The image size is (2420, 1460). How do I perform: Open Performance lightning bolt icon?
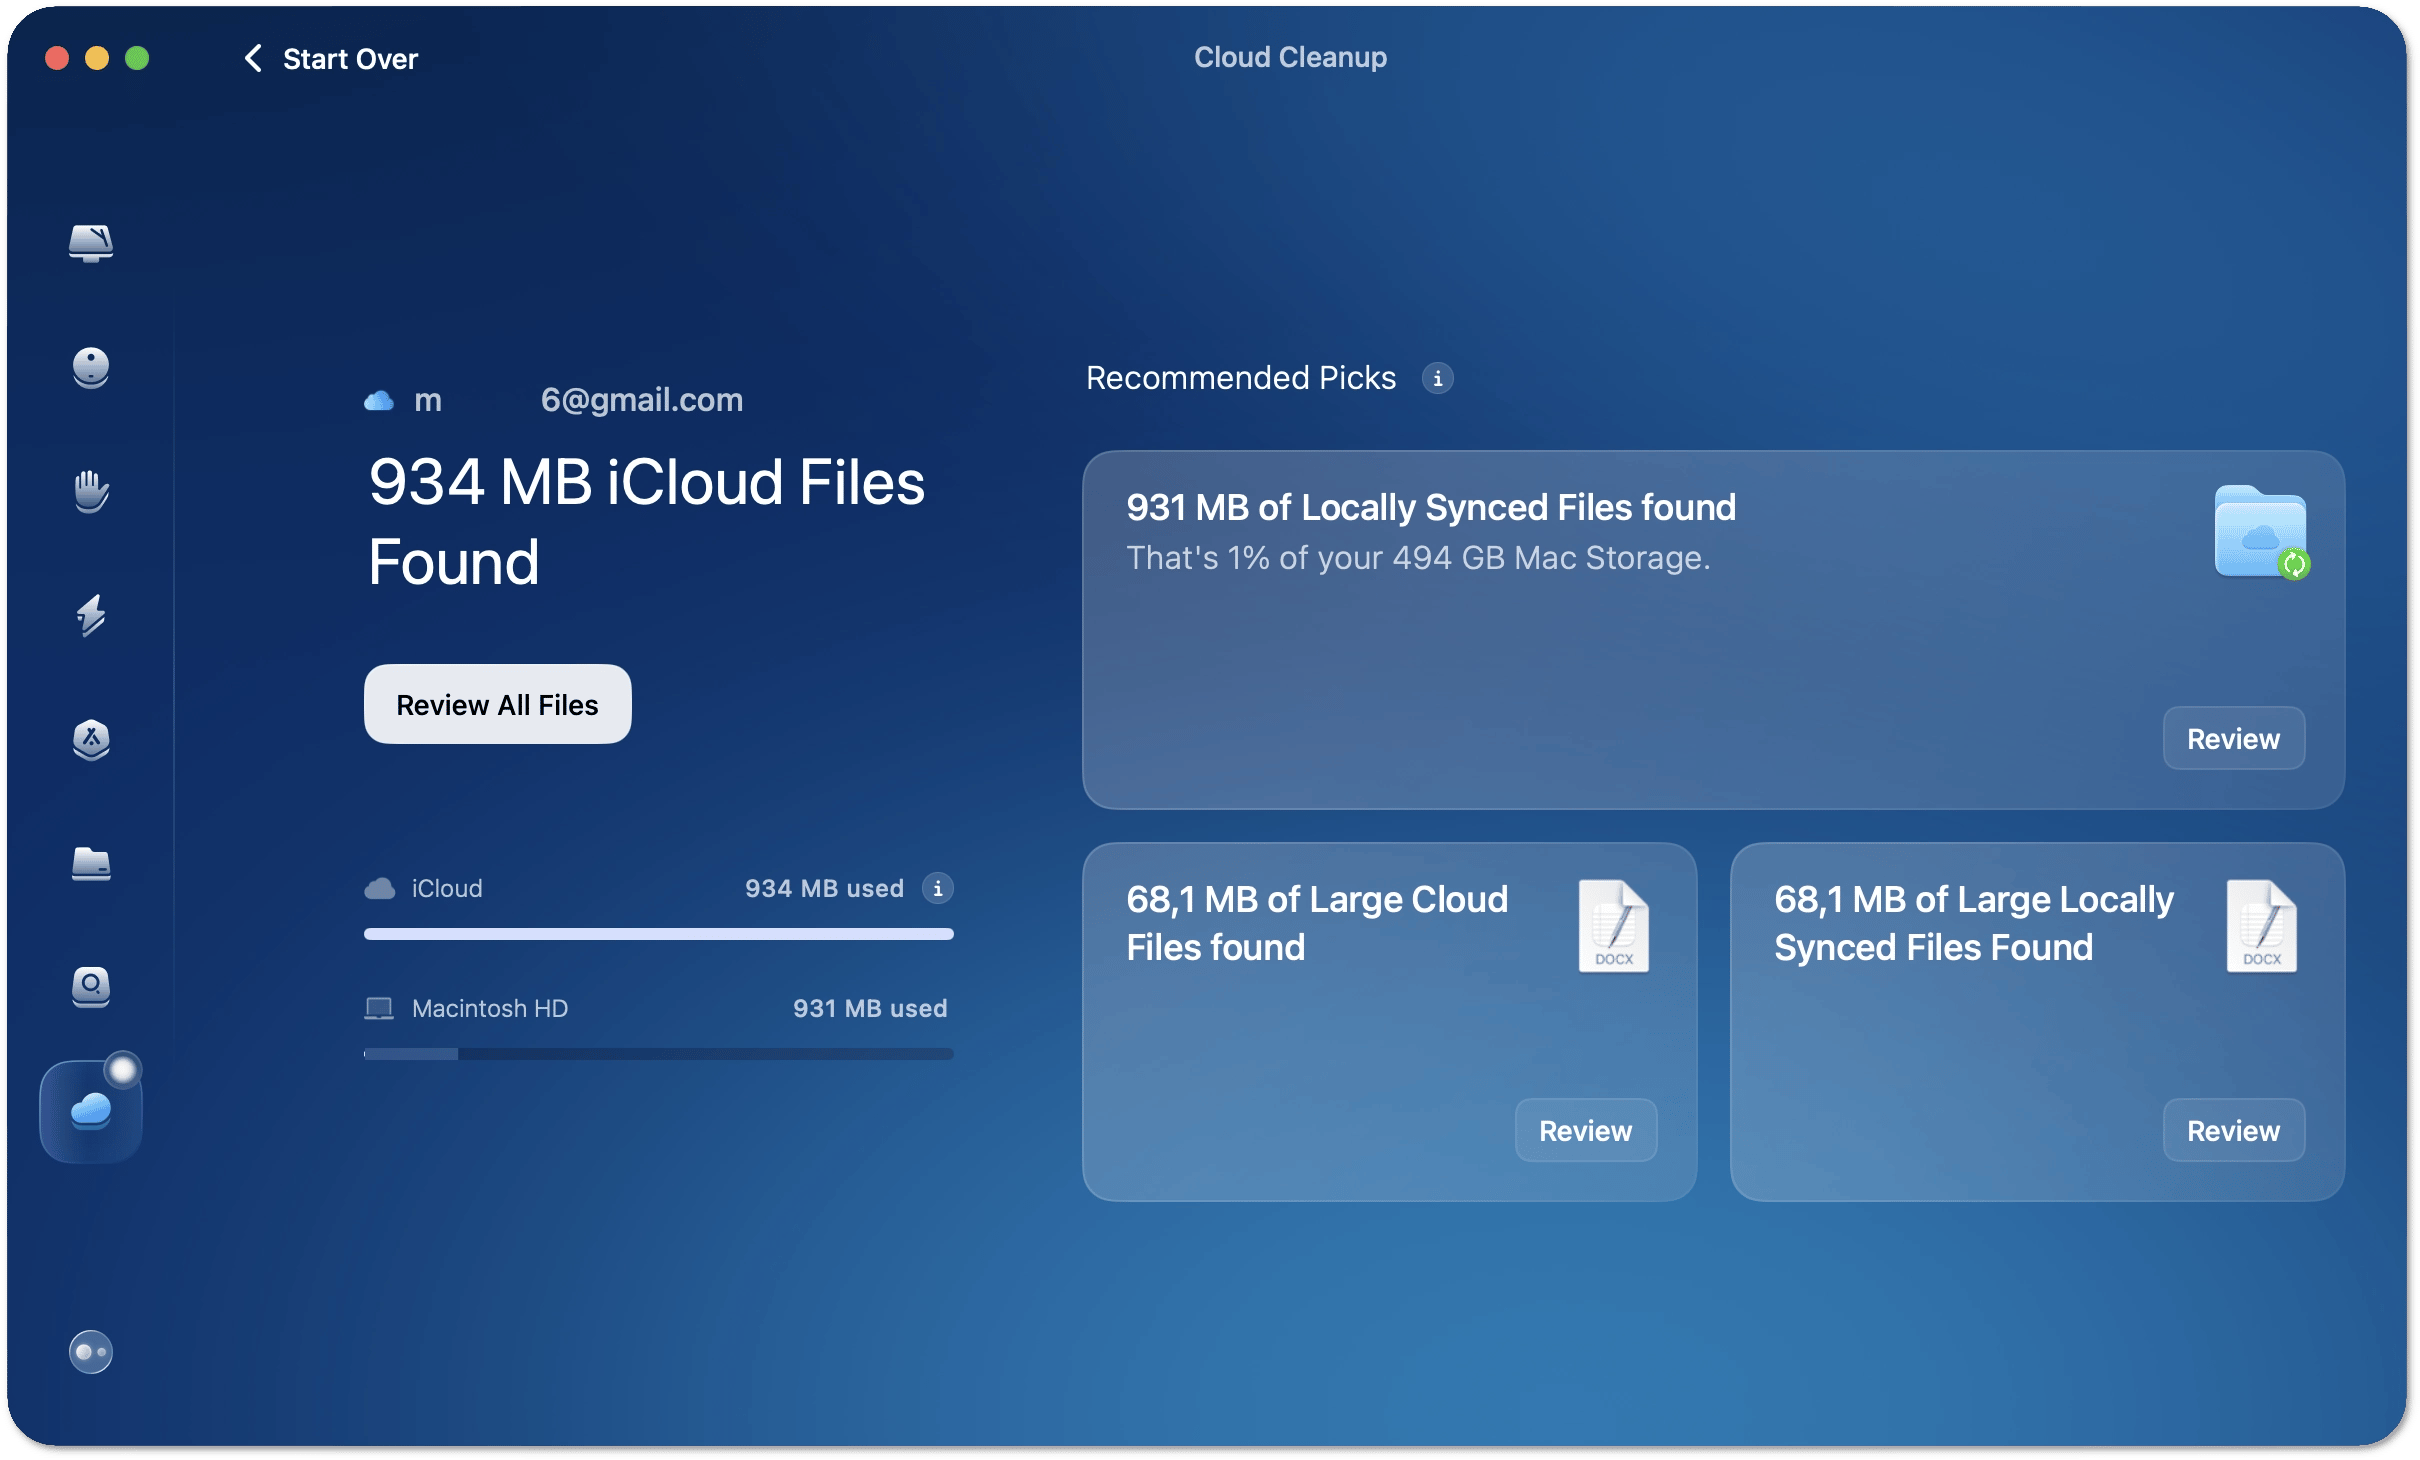tap(91, 615)
